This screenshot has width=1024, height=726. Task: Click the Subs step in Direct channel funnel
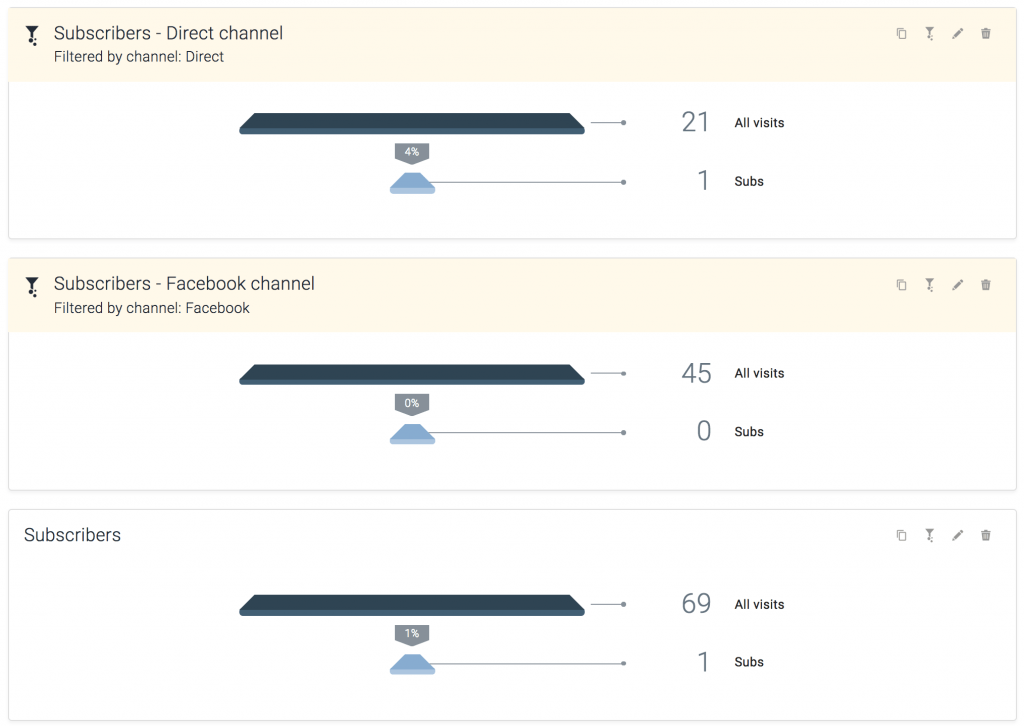(412, 183)
